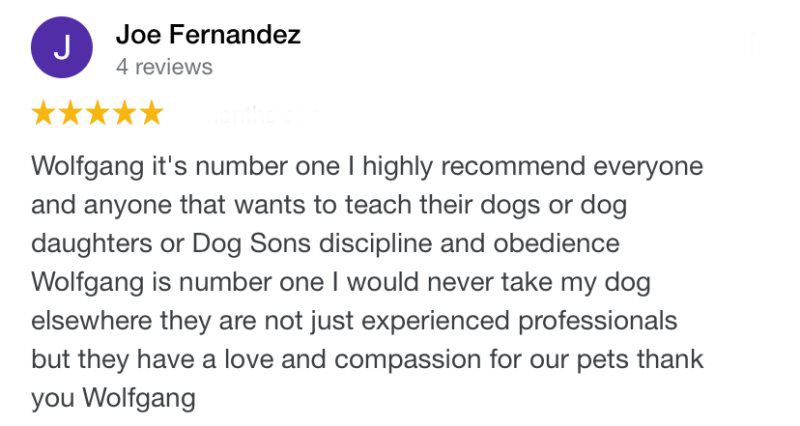
Task: Click the third star in the rating
Action: (x=97, y=113)
